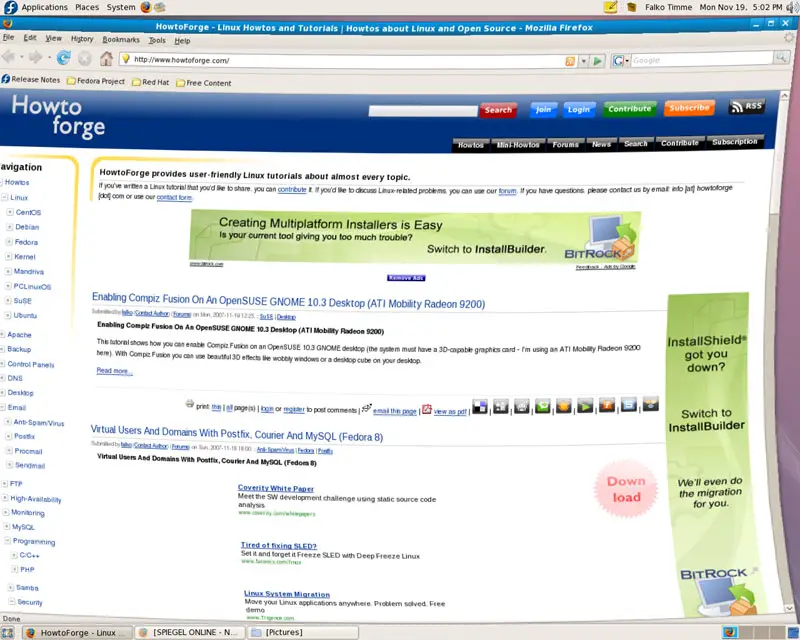Open the Fedora logo Applications icon
800x640 pixels.
10,7
